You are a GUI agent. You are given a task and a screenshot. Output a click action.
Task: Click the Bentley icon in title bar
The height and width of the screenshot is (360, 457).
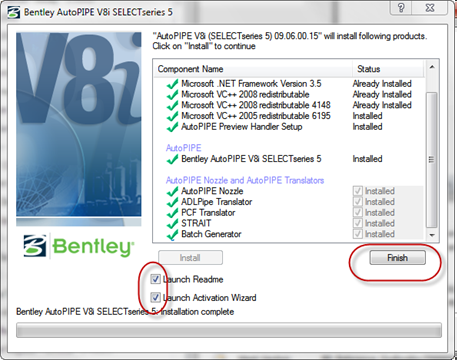click(14, 12)
